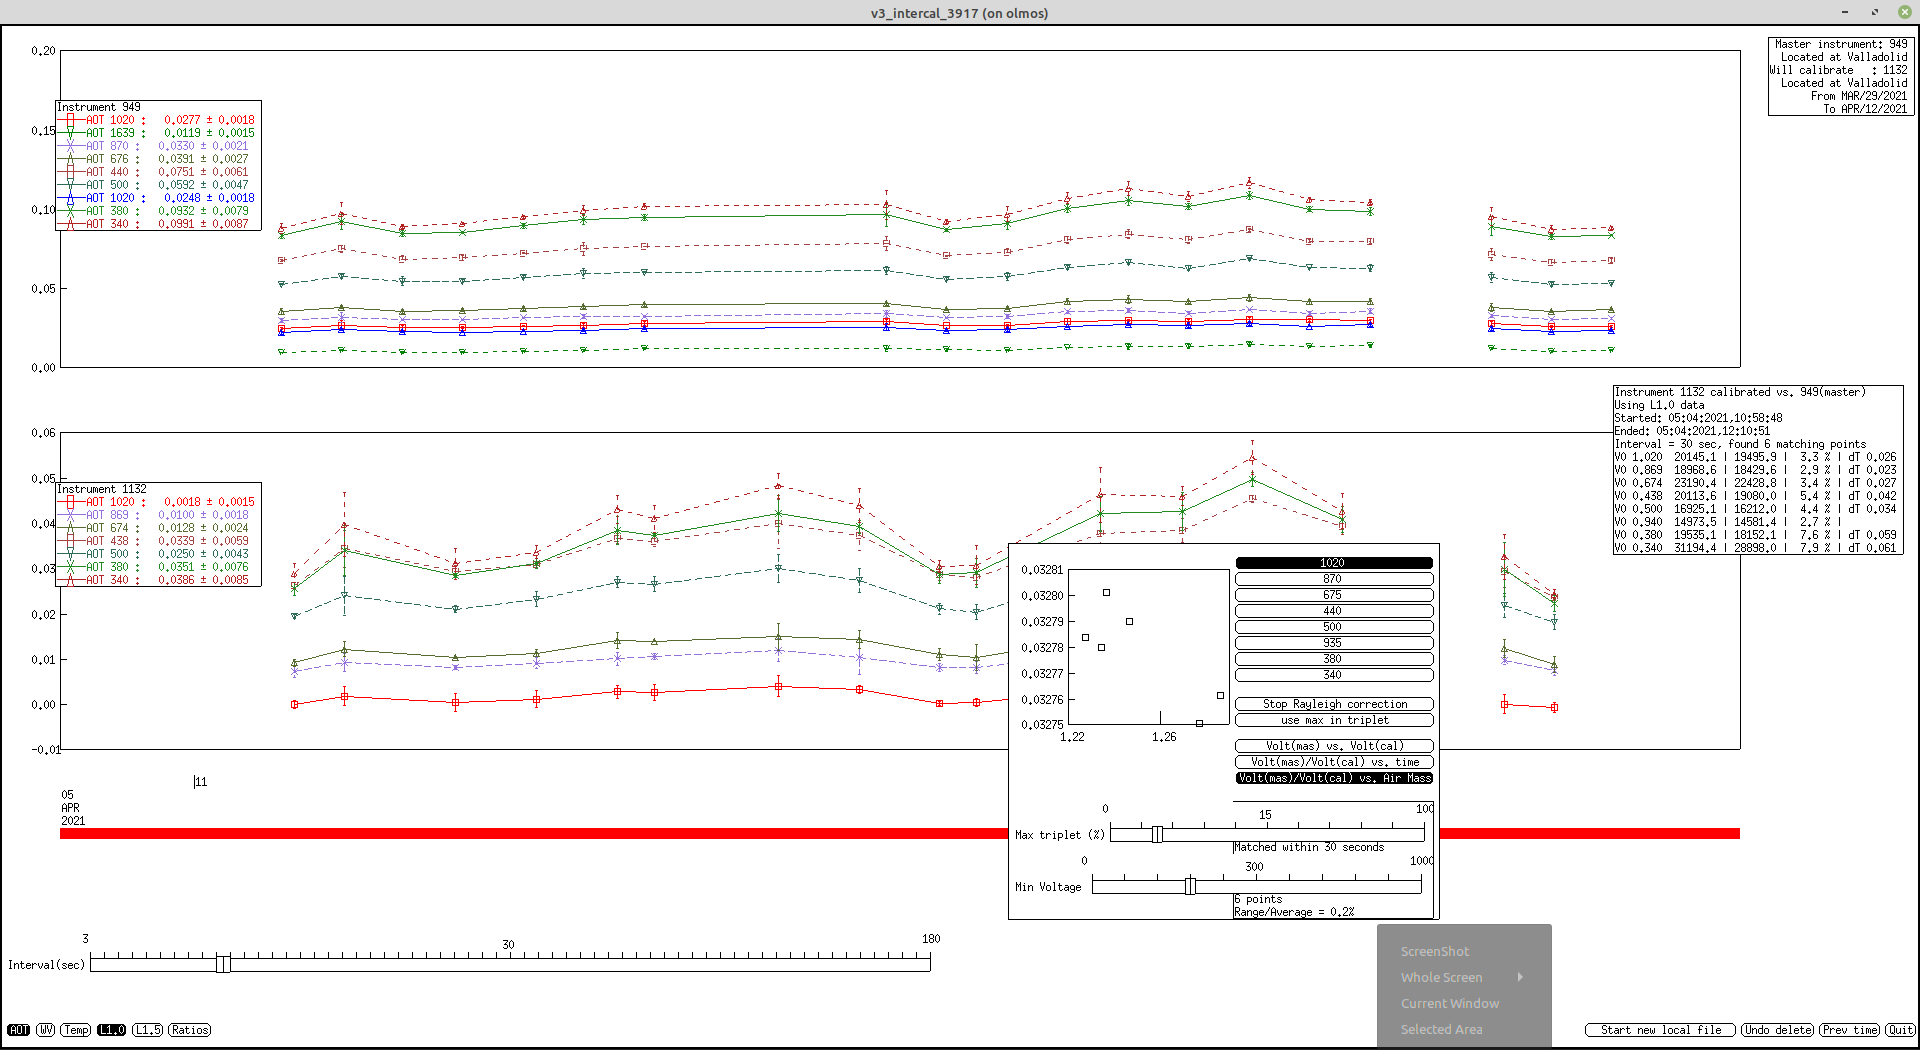This screenshot has width=1920, height=1050.
Task: Click 'AOT 674' entry in Instrument 1132 legend
Action: pyautogui.click(x=156, y=528)
